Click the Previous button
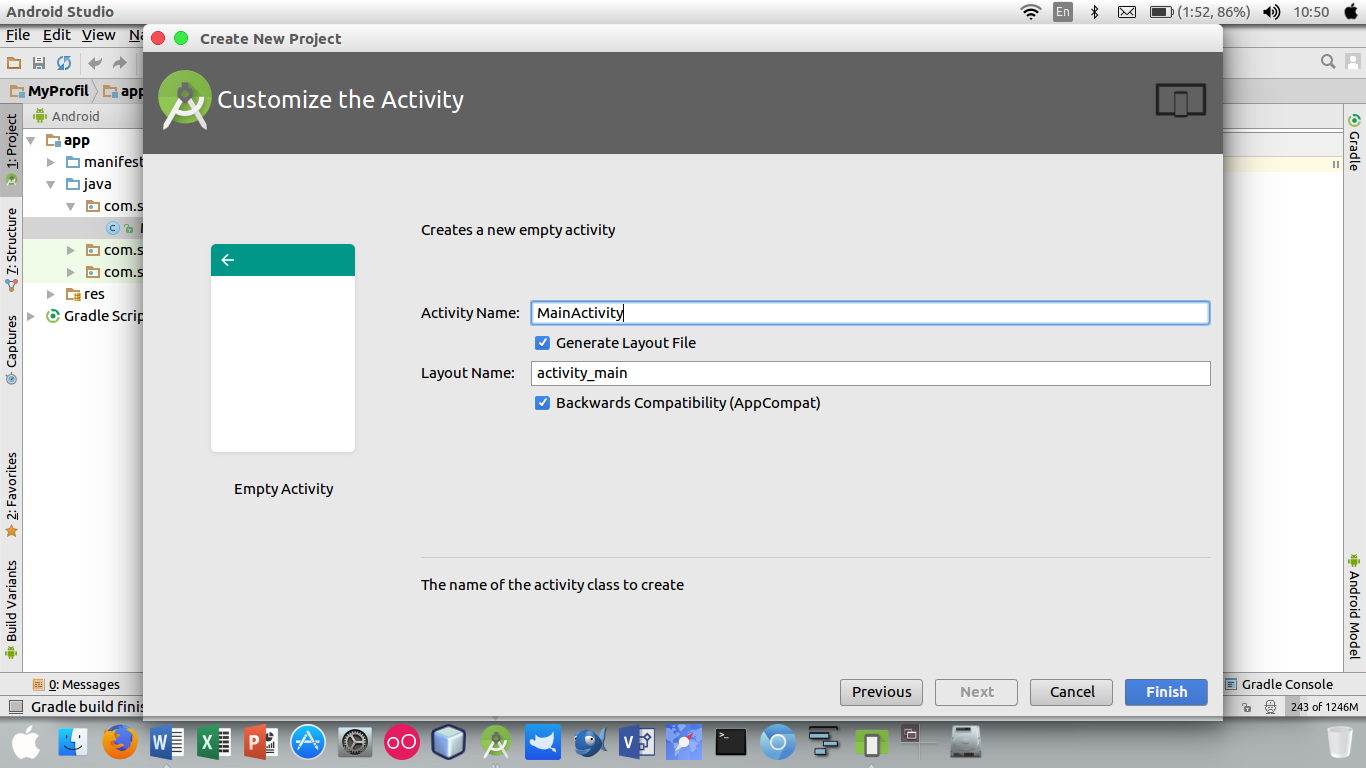 (x=881, y=692)
